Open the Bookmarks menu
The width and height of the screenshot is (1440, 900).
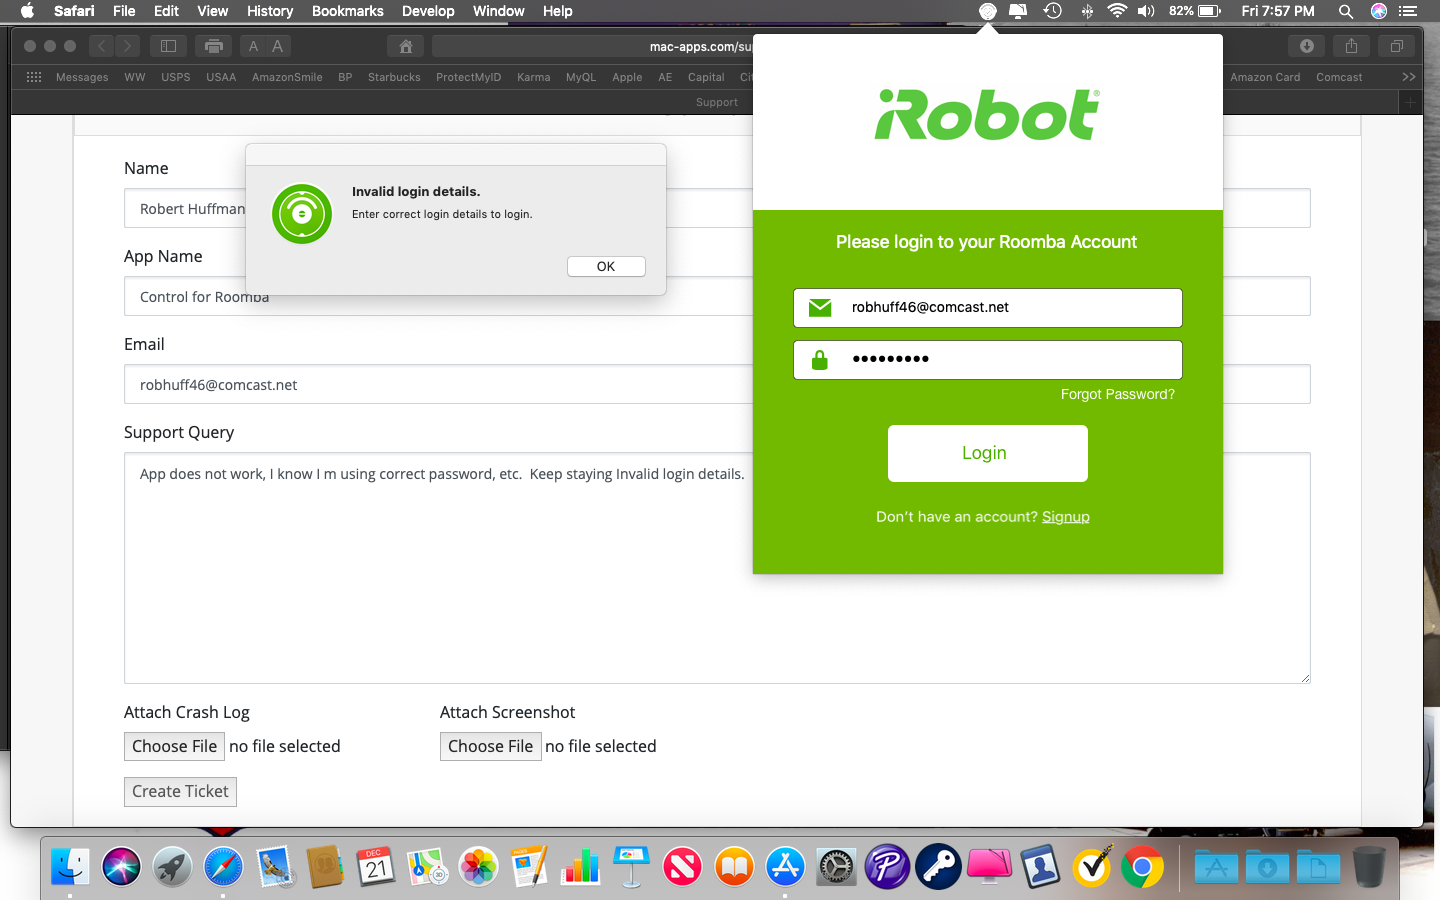[x=347, y=11]
